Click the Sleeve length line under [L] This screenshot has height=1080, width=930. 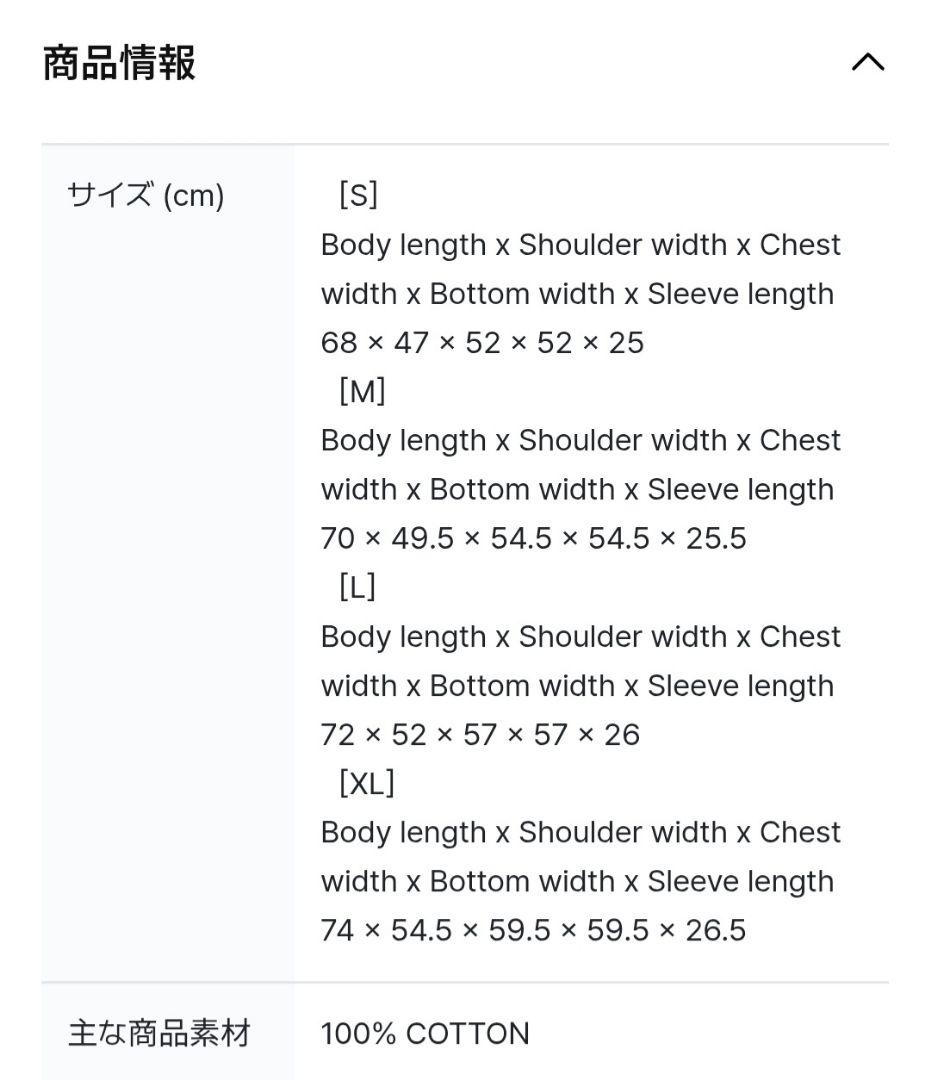[x=577, y=686]
